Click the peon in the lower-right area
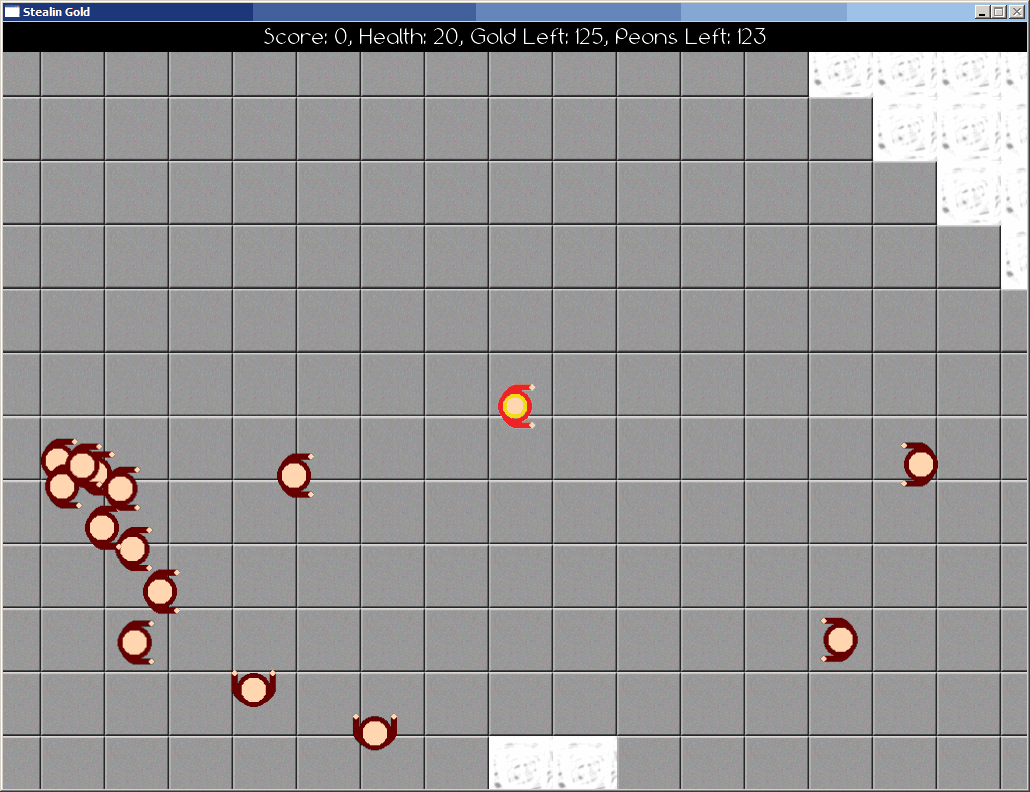The height and width of the screenshot is (792, 1030). [x=839, y=639]
